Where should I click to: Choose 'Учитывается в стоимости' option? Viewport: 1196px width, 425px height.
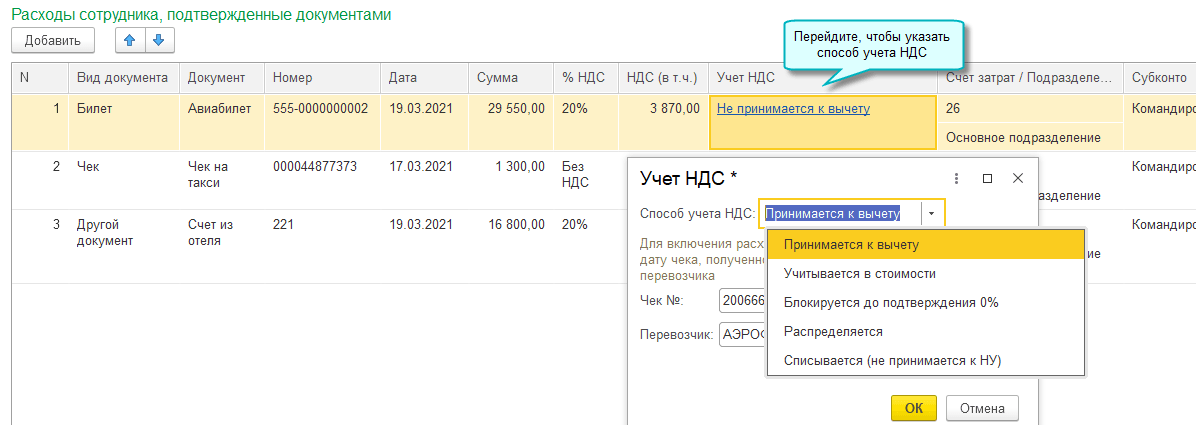pos(860,273)
